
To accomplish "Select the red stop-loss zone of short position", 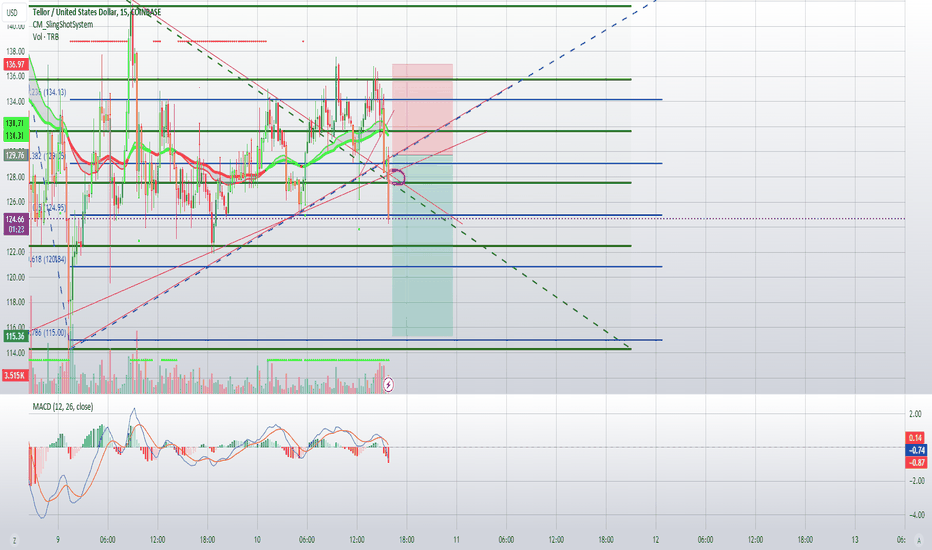I will (423, 109).
